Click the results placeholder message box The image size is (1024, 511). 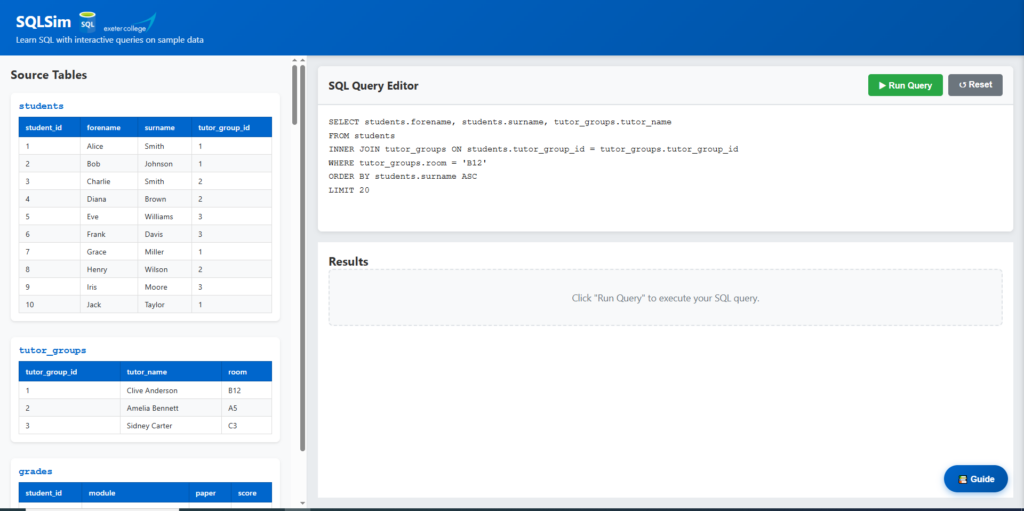(665, 298)
